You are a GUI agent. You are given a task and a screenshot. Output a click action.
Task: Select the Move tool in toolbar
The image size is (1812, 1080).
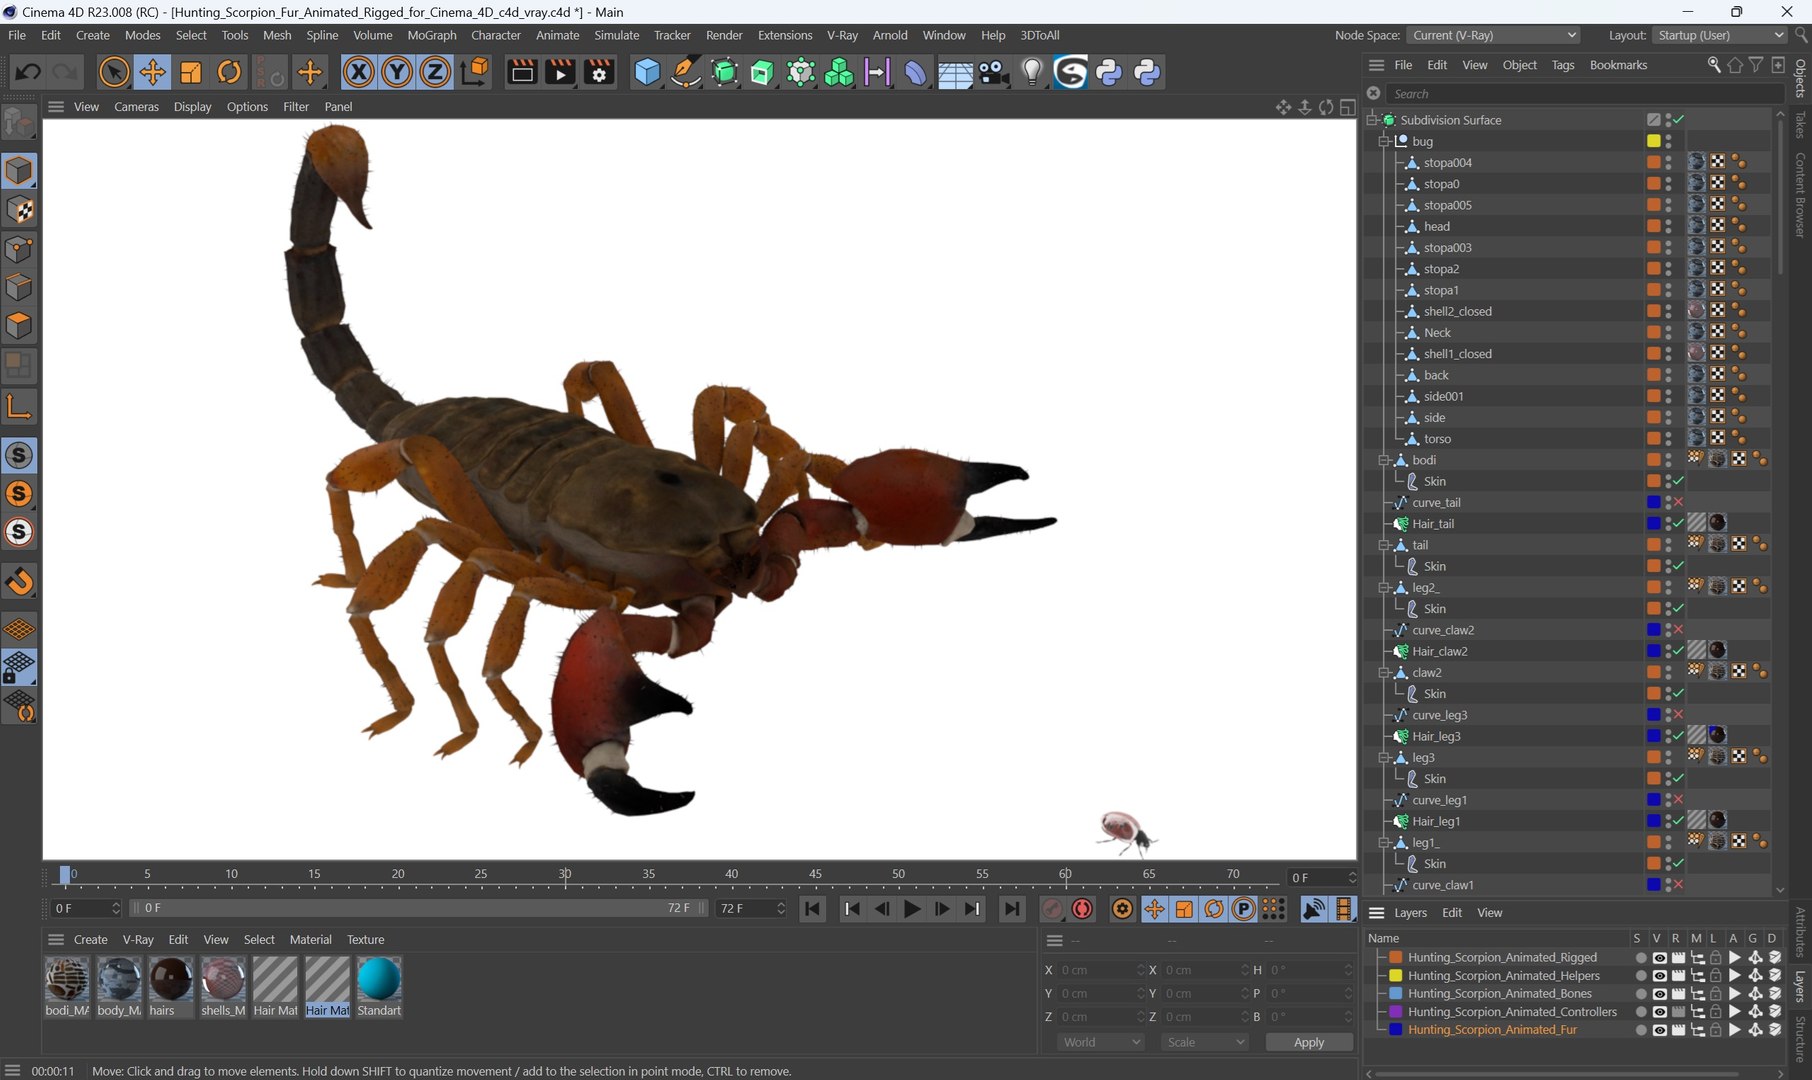[x=152, y=72]
